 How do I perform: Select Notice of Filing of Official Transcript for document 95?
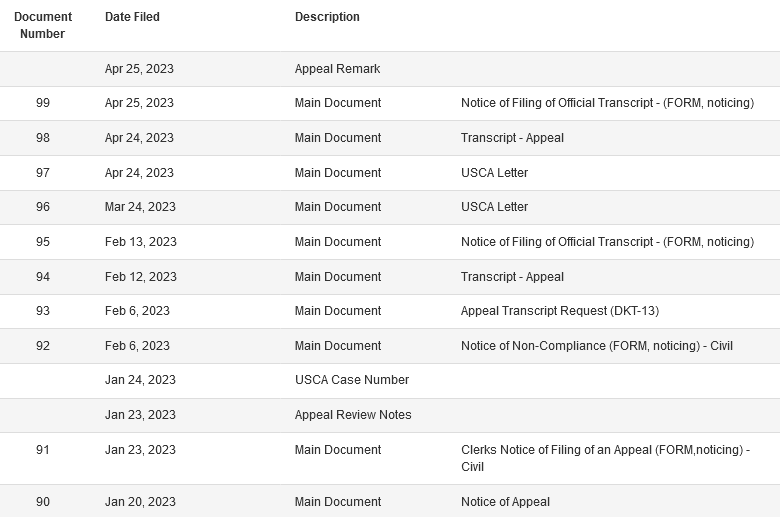(607, 242)
